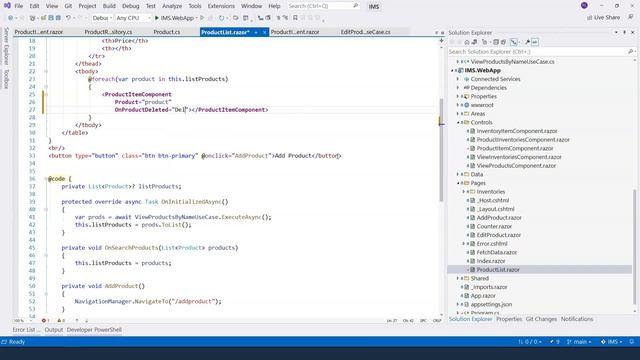Open the Git menu
Viewport: 640px width, 360px height.
(x=68, y=6)
